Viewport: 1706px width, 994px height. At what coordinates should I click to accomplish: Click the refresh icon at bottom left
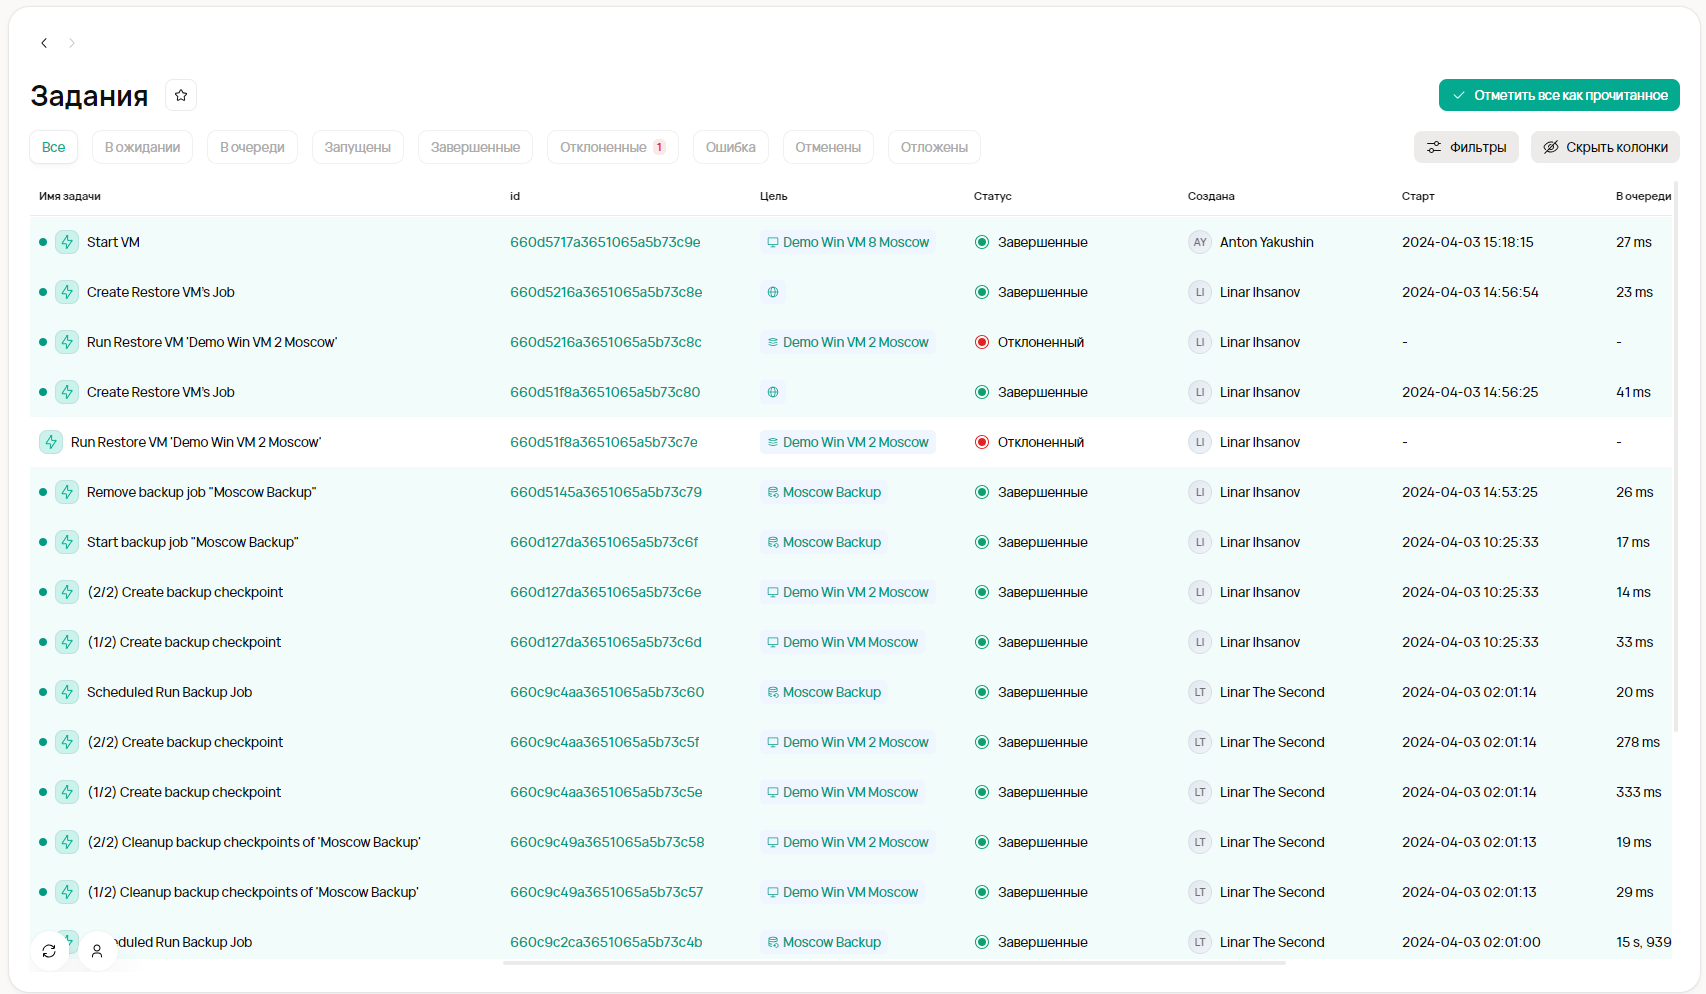(x=49, y=951)
